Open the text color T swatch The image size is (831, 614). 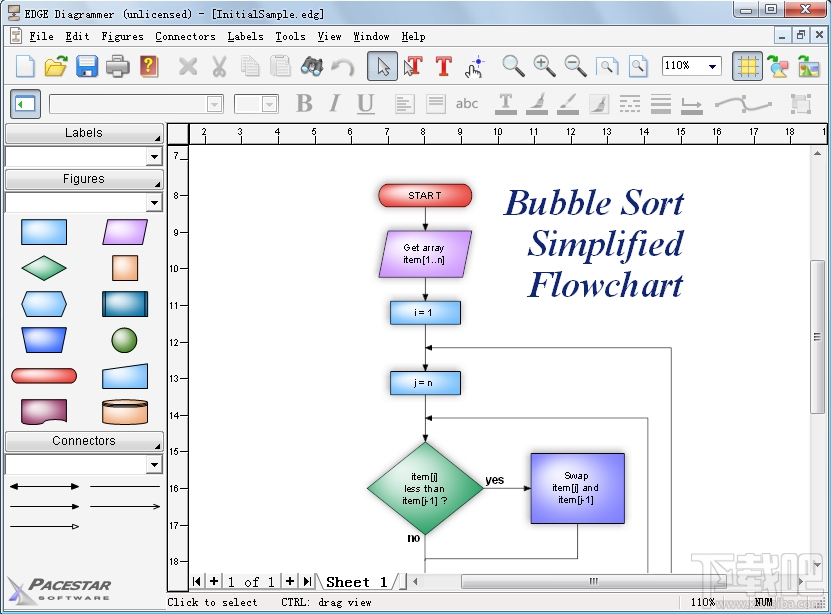[506, 104]
